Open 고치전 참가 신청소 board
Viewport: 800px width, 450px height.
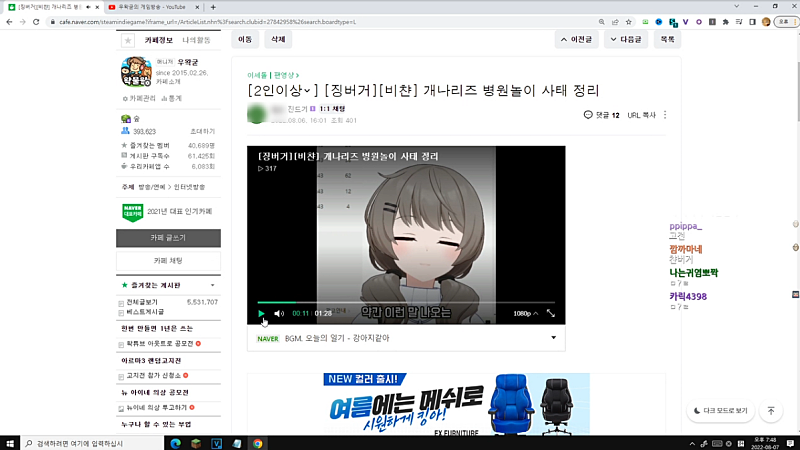(x=154, y=376)
